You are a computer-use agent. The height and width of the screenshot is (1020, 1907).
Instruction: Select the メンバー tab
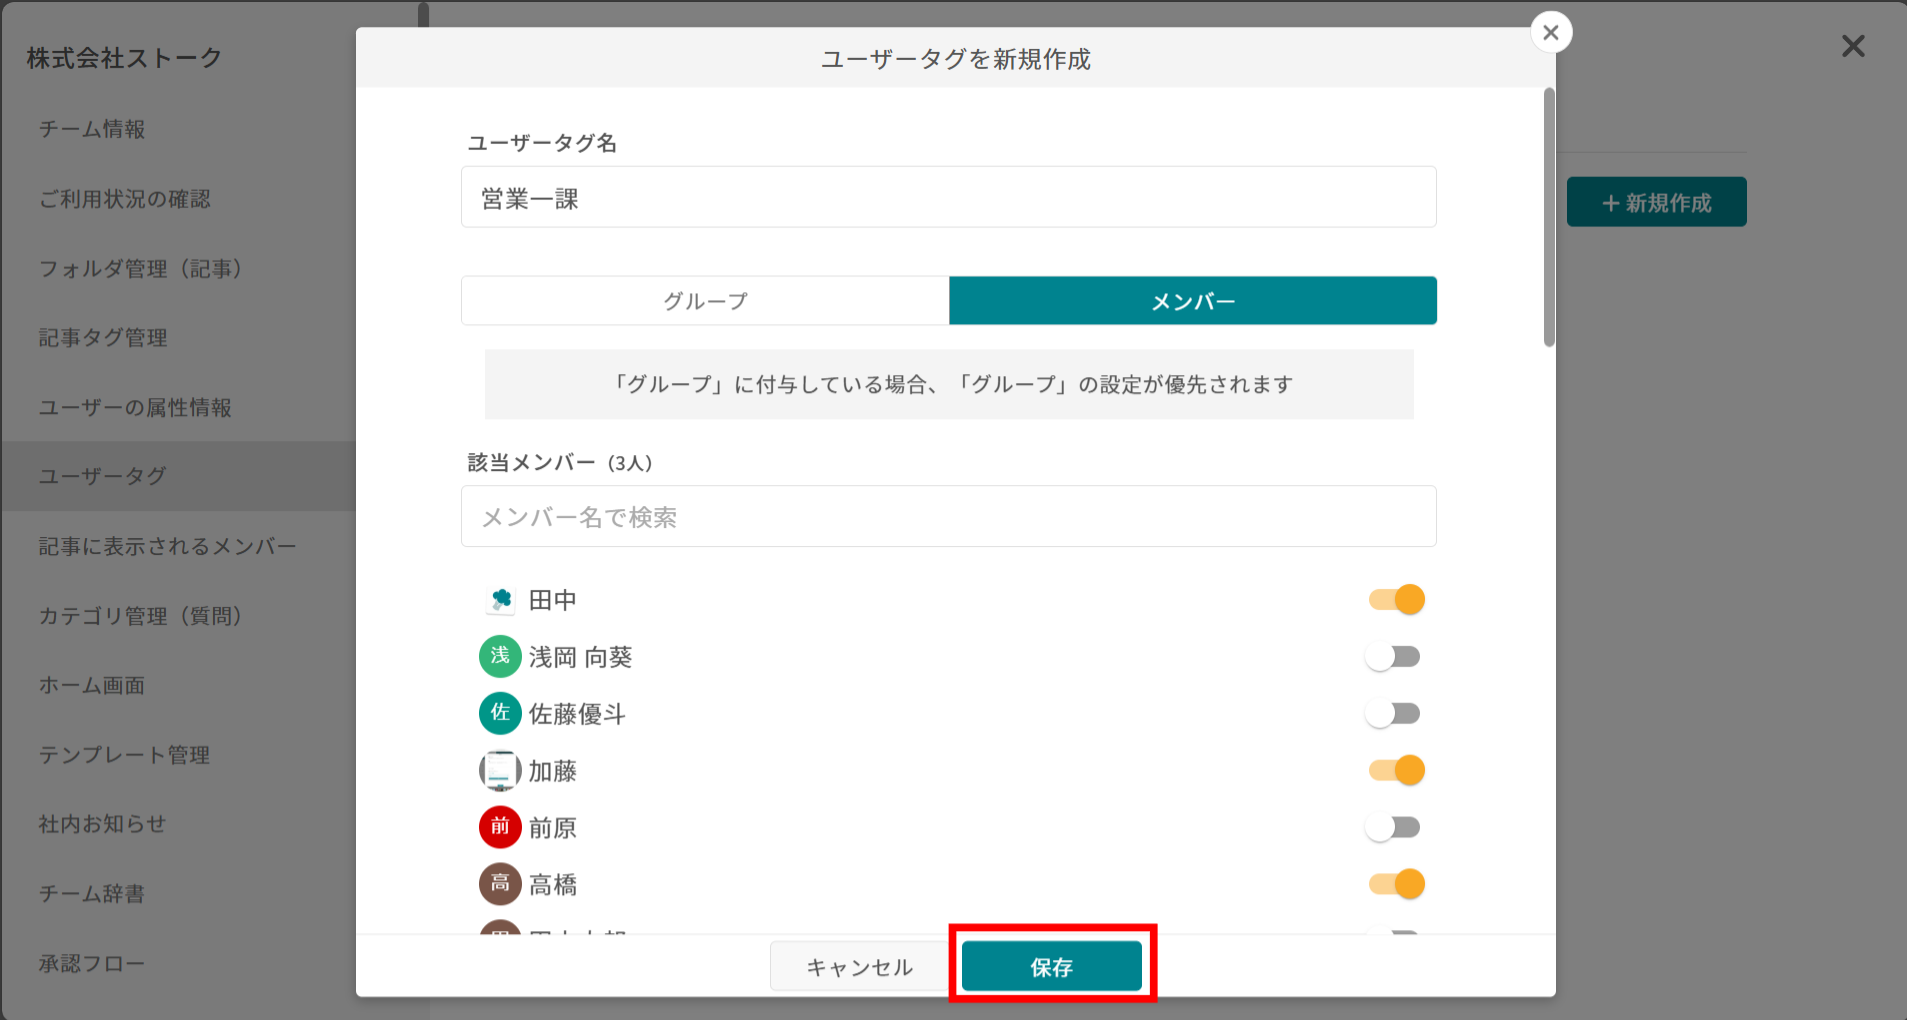(1192, 300)
